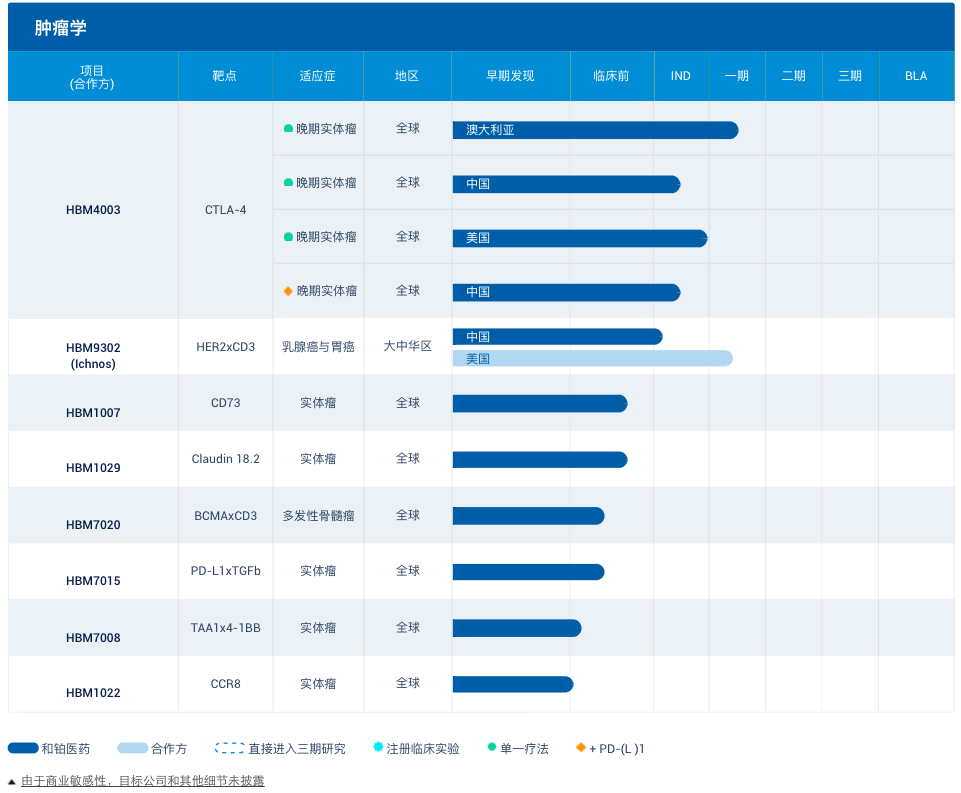This screenshot has width=961, height=793.
Task: Click 实体瘤 in the HBM1007 row
Action: tap(318, 403)
